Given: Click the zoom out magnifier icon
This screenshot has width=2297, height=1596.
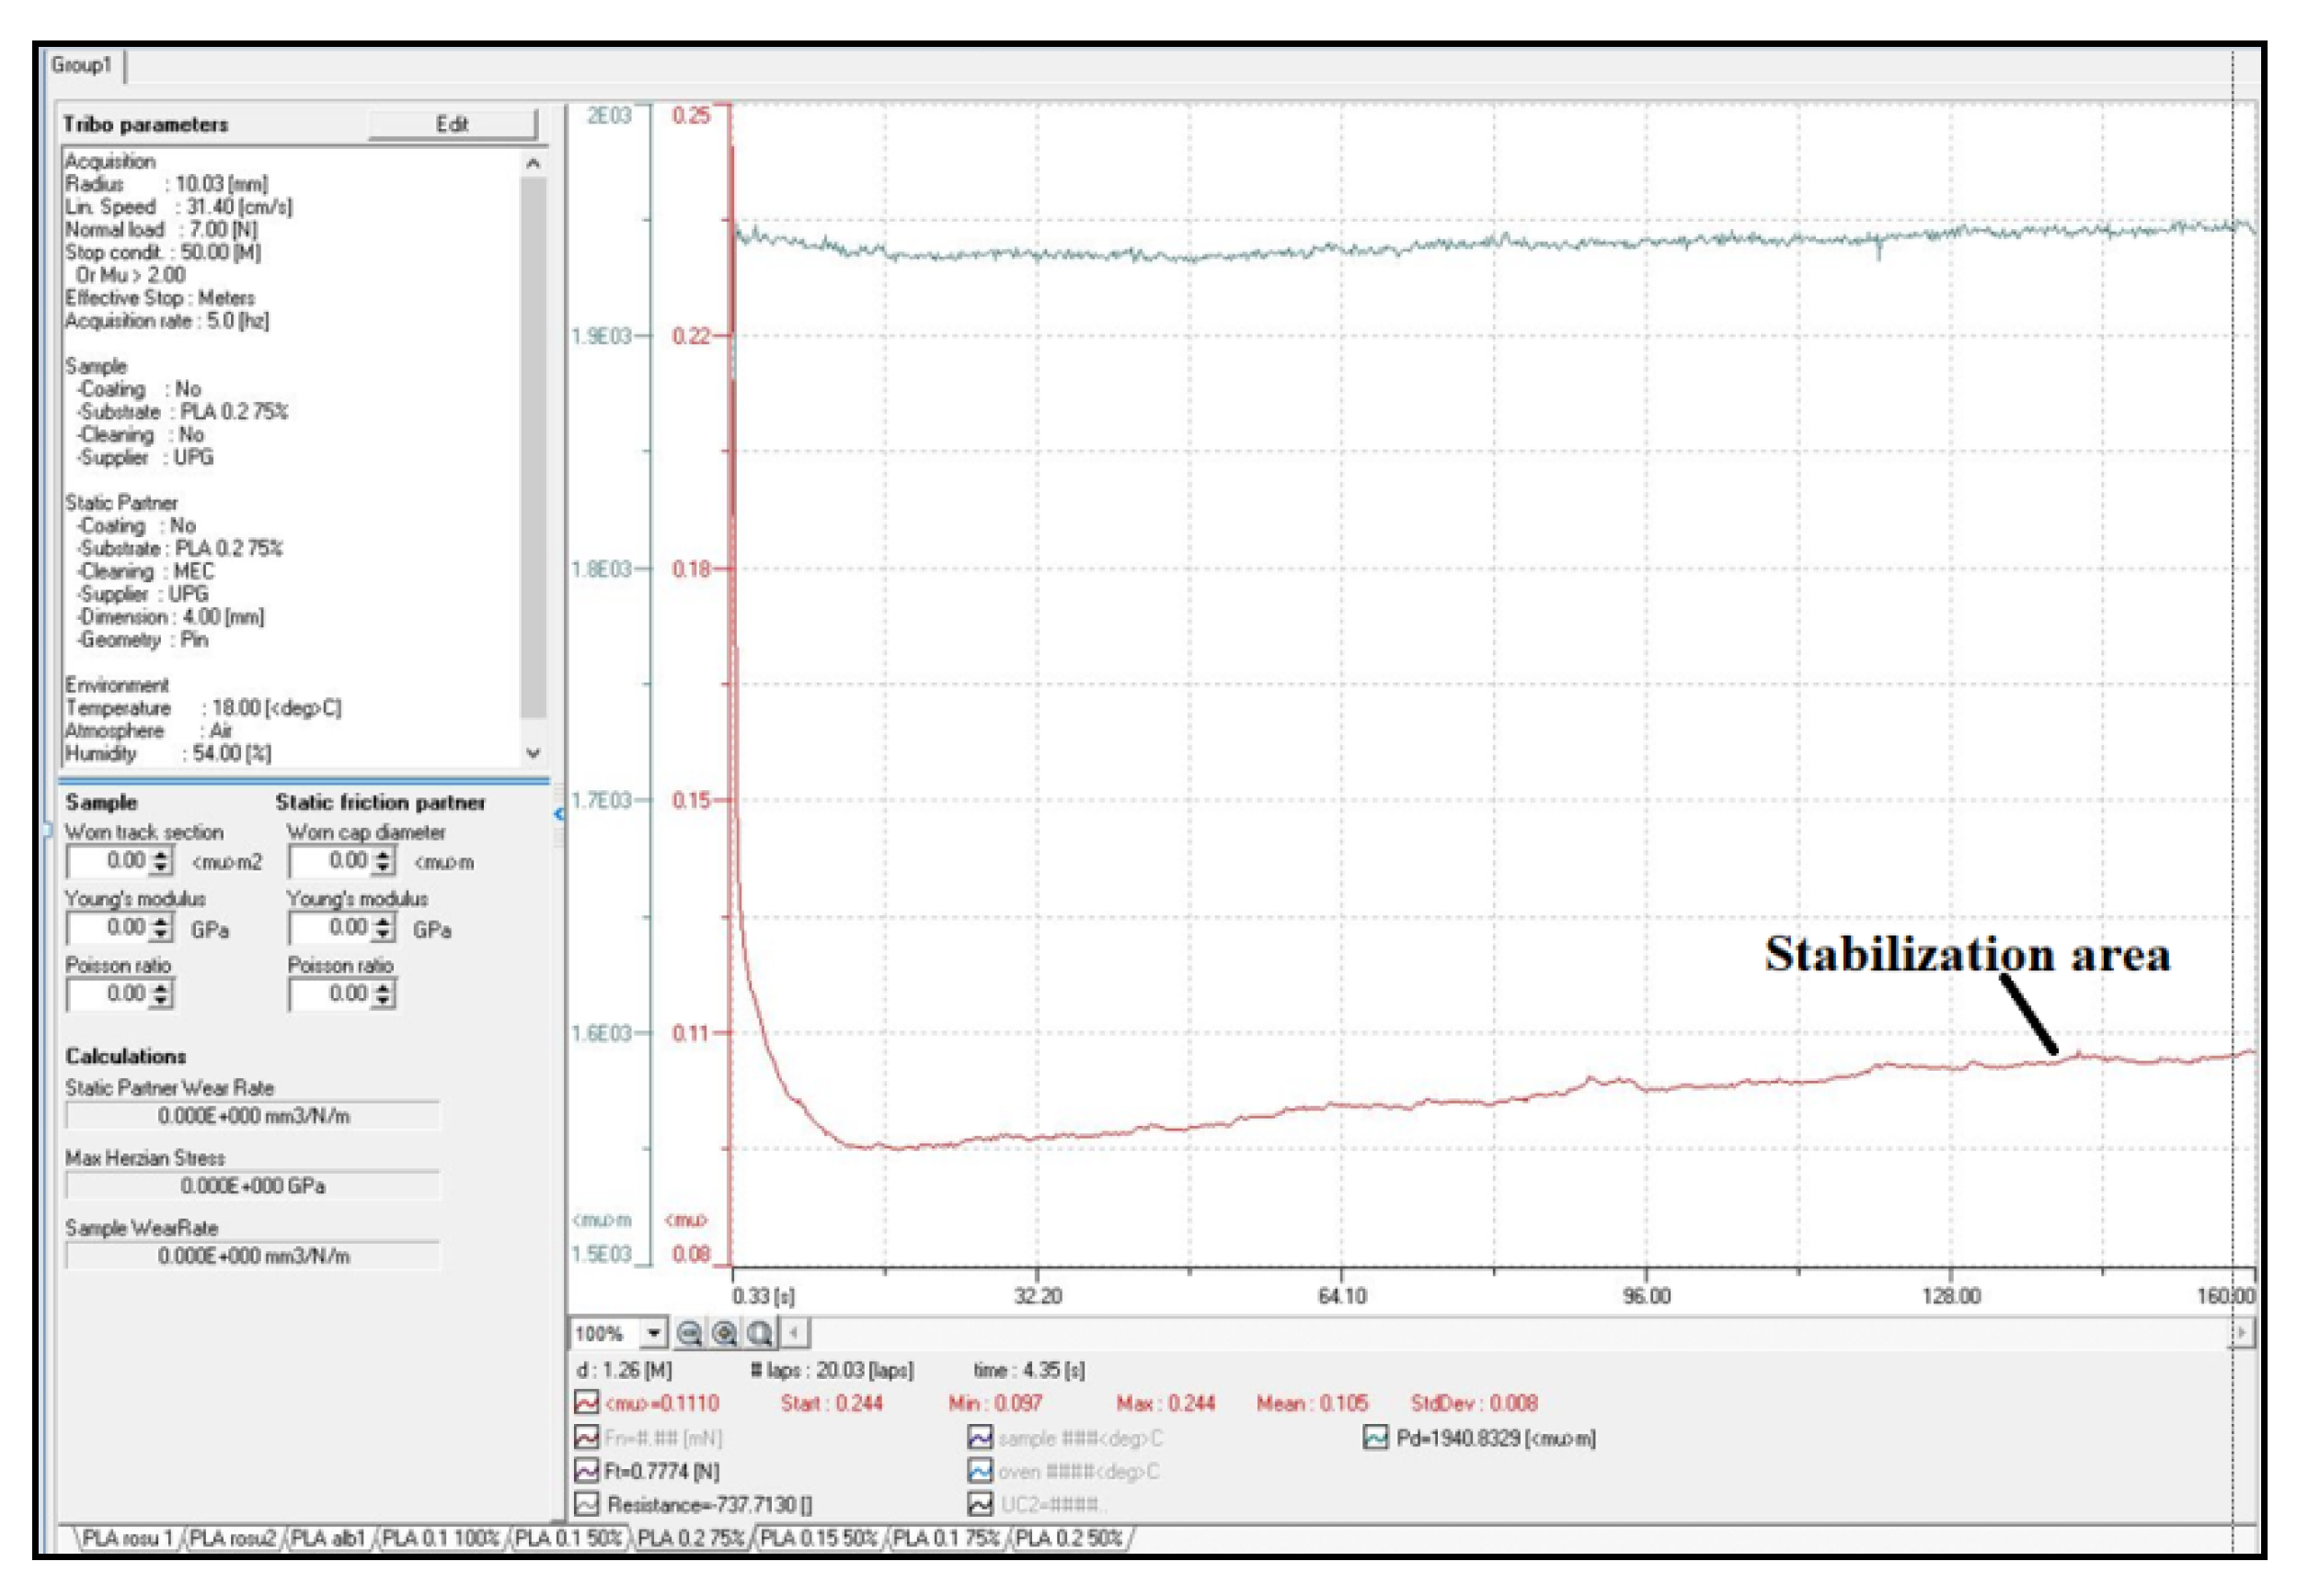Looking at the screenshot, I should 689,1333.
